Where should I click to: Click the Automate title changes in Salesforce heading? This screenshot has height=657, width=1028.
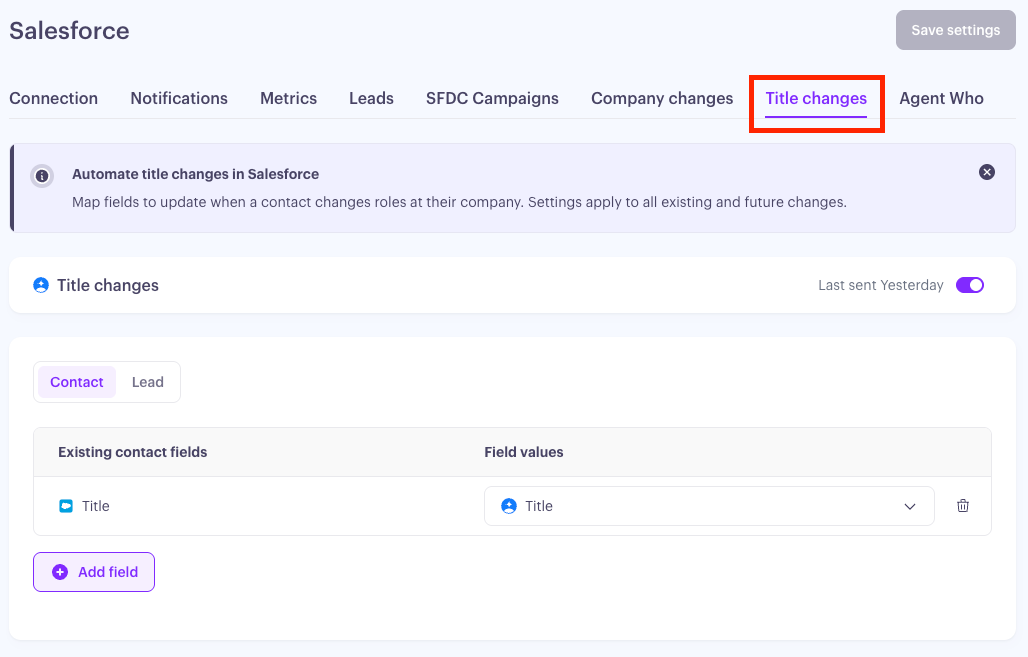pos(195,174)
